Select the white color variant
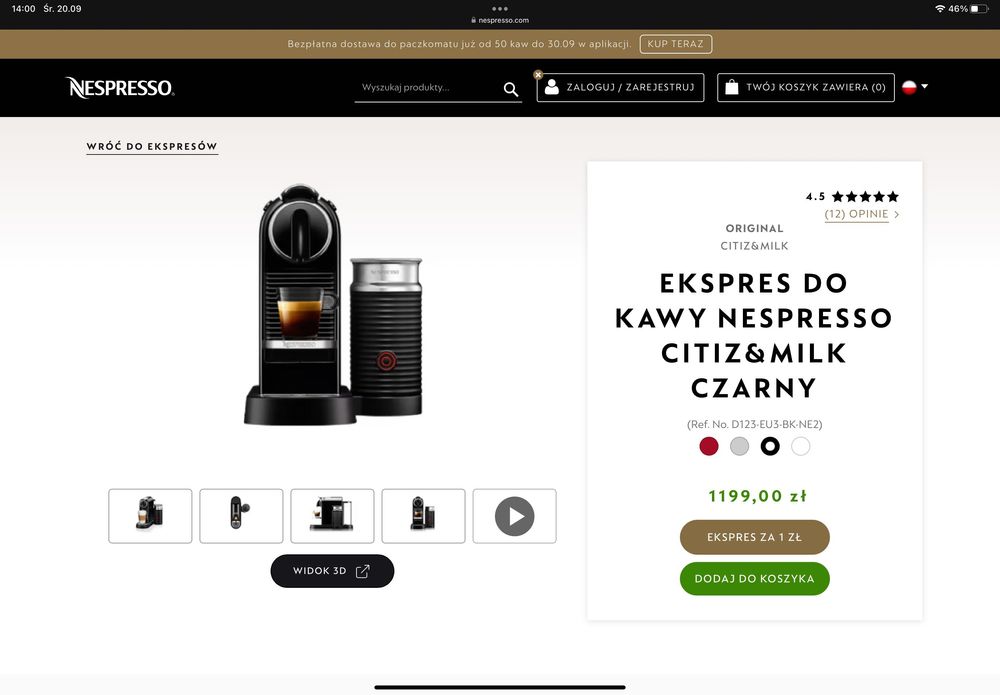1000x695 pixels. [800, 446]
